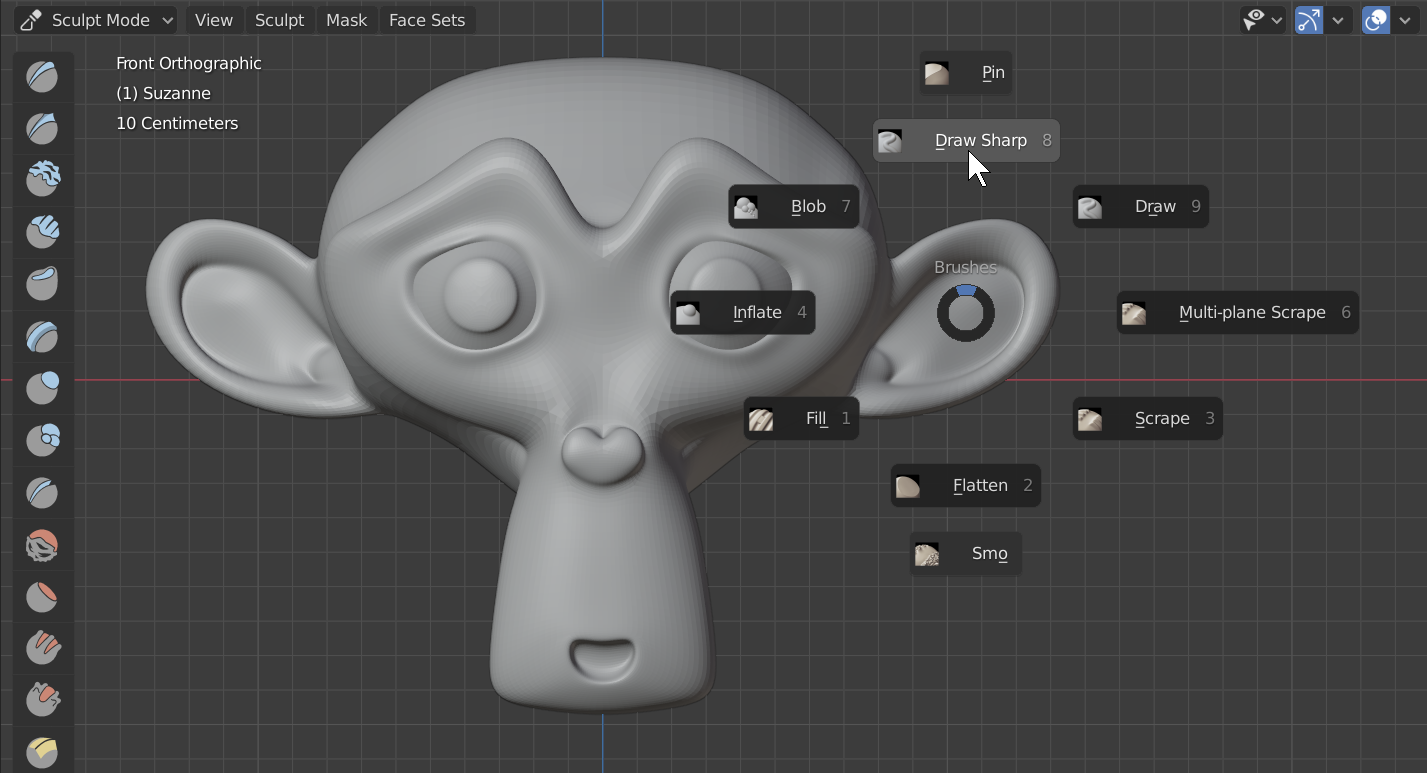Click the Brushes pie center gauge
The image size is (1427, 773).
coord(964,312)
